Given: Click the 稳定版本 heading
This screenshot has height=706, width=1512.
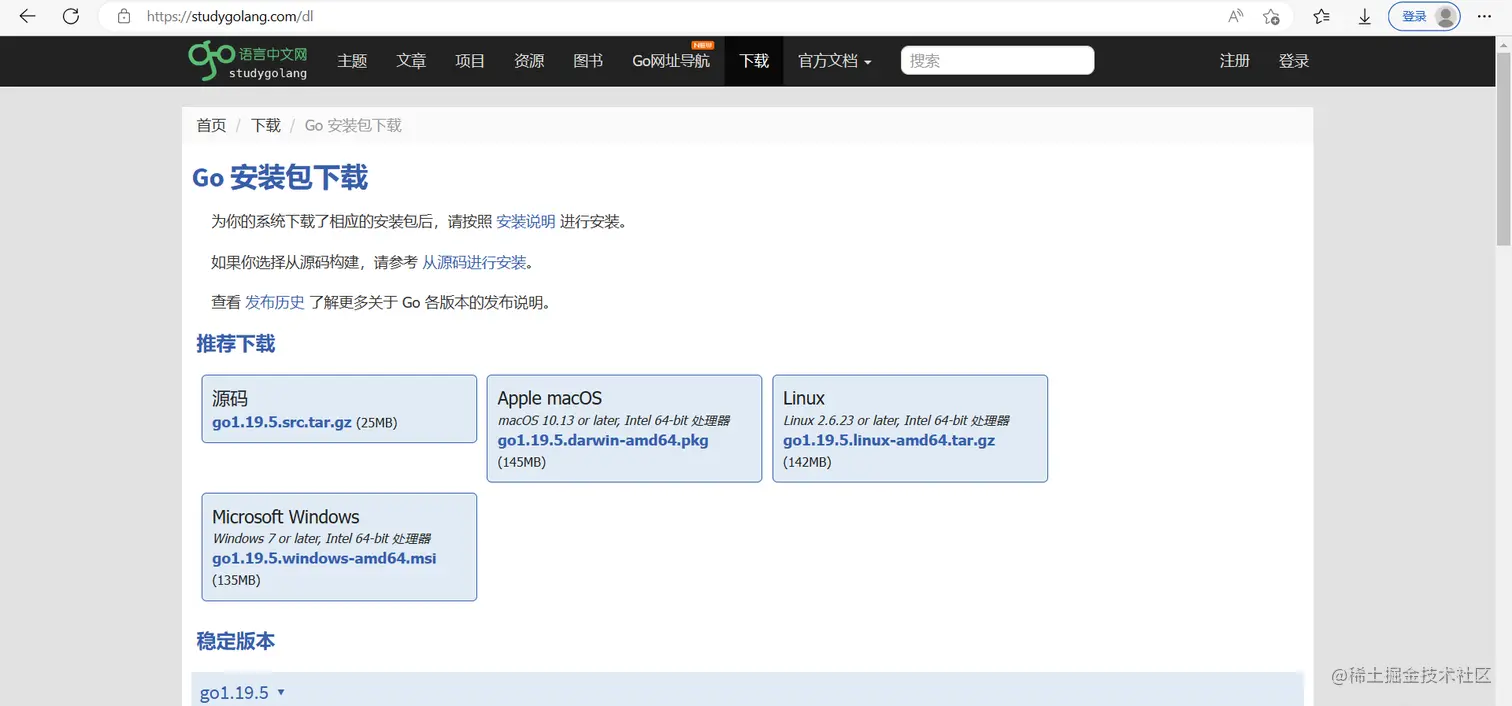Looking at the screenshot, I should coord(236,641).
